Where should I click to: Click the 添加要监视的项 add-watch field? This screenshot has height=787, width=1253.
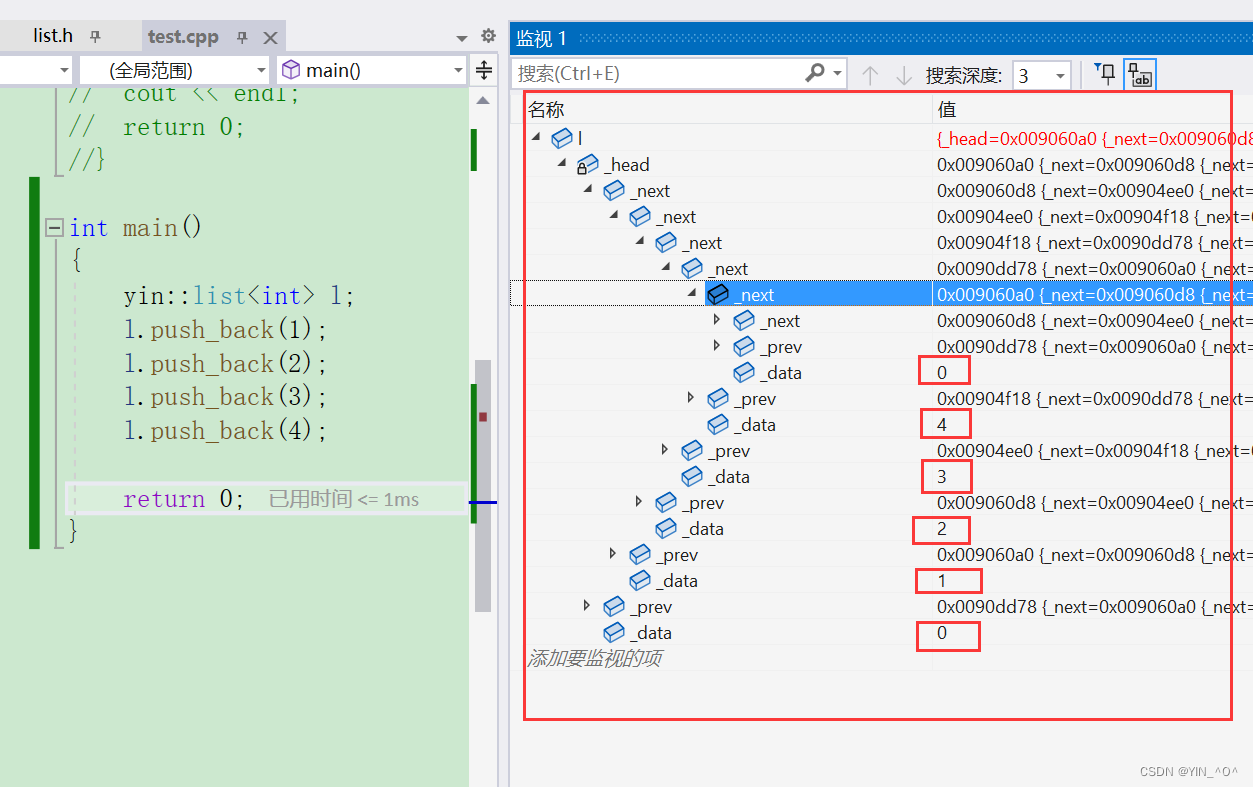[594, 658]
